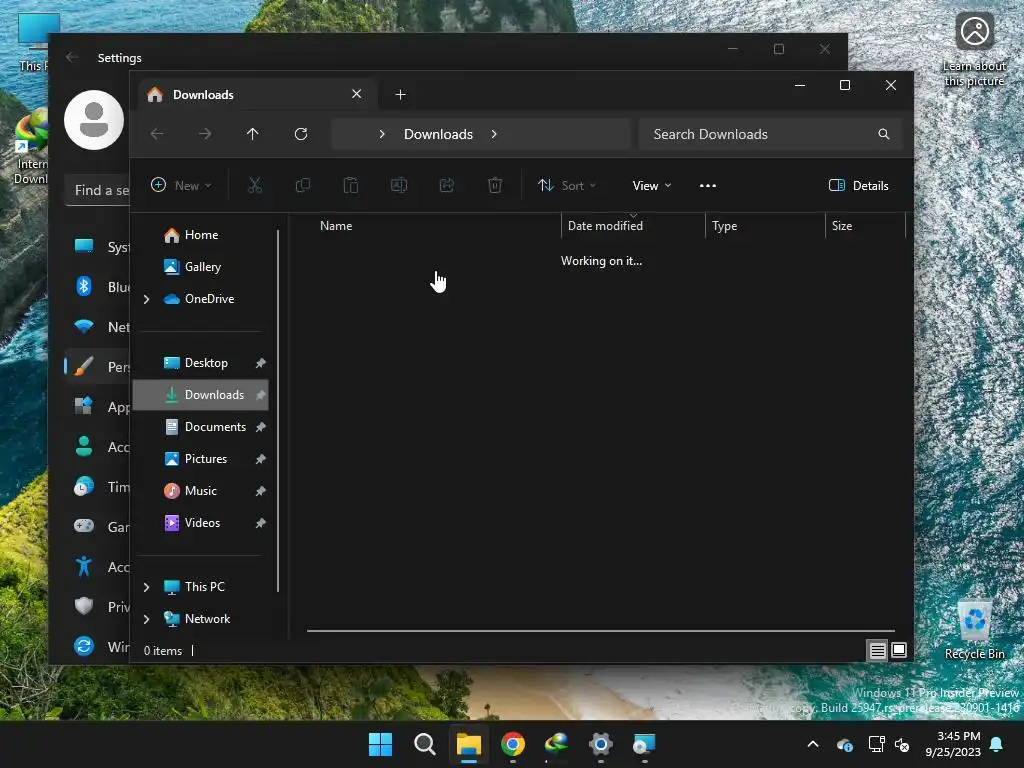Go up one folder level arrow
The width and height of the screenshot is (1024, 768).
253,134
